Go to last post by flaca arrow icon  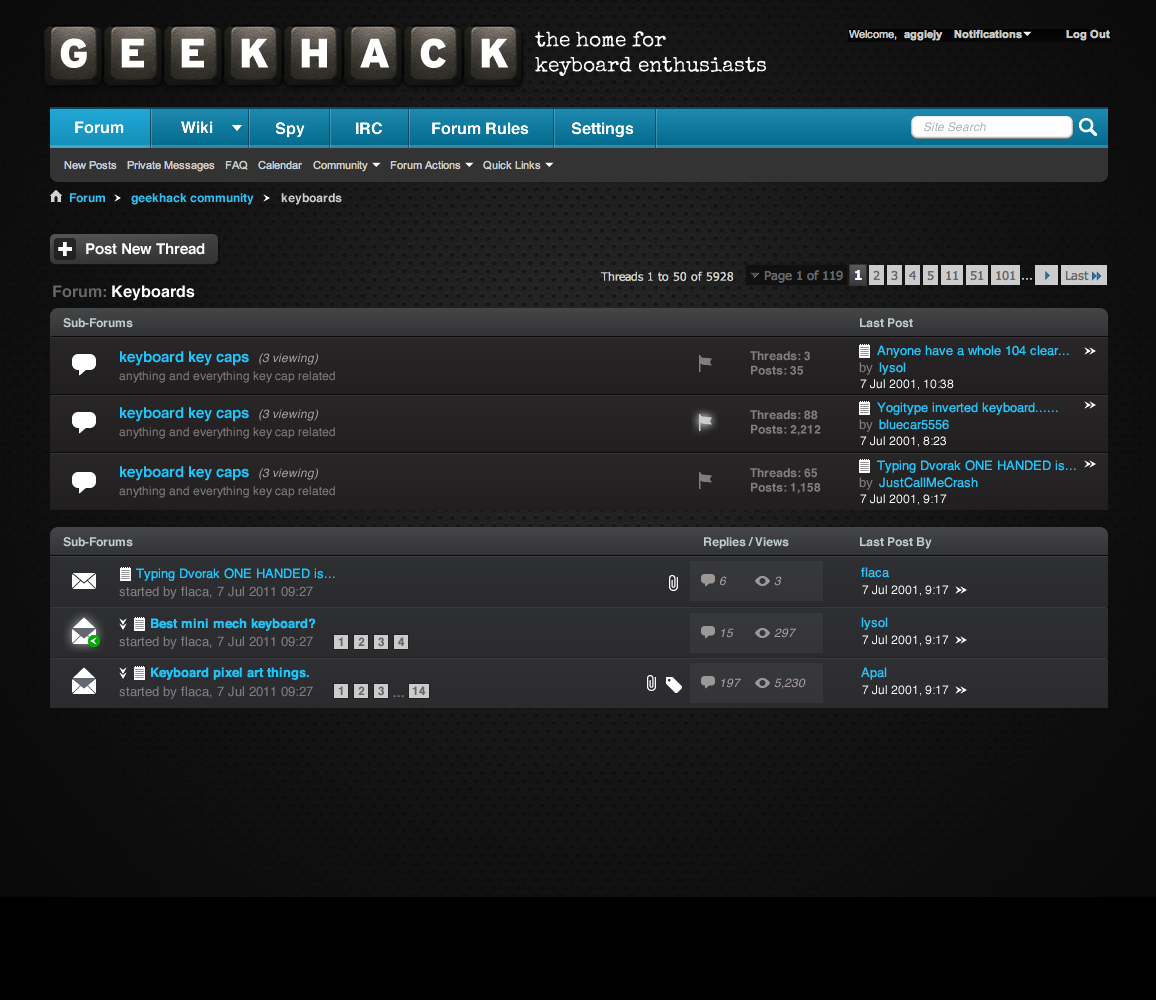point(961,590)
